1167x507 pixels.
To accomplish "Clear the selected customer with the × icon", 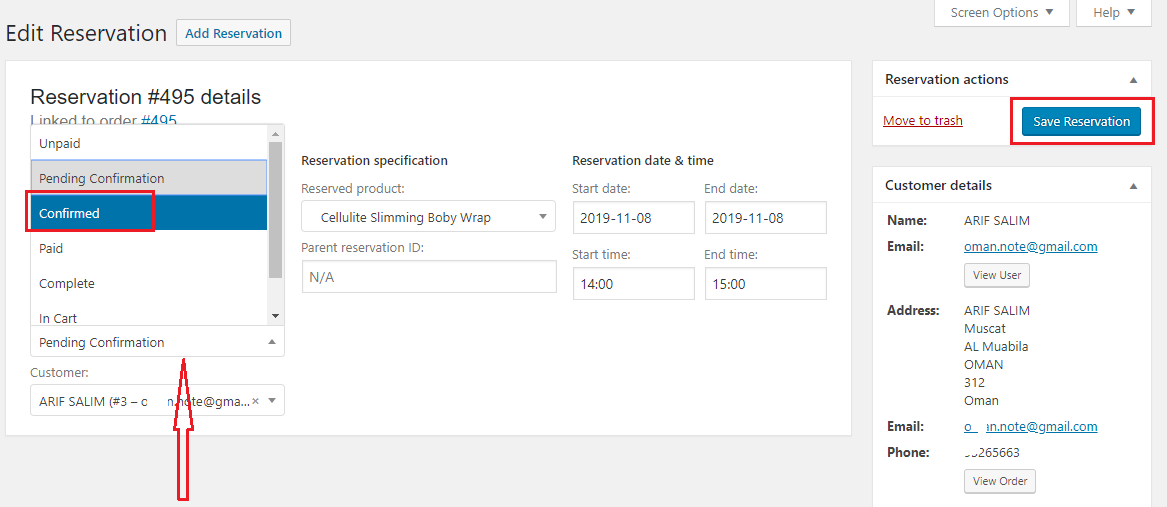I will coord(255,401).
